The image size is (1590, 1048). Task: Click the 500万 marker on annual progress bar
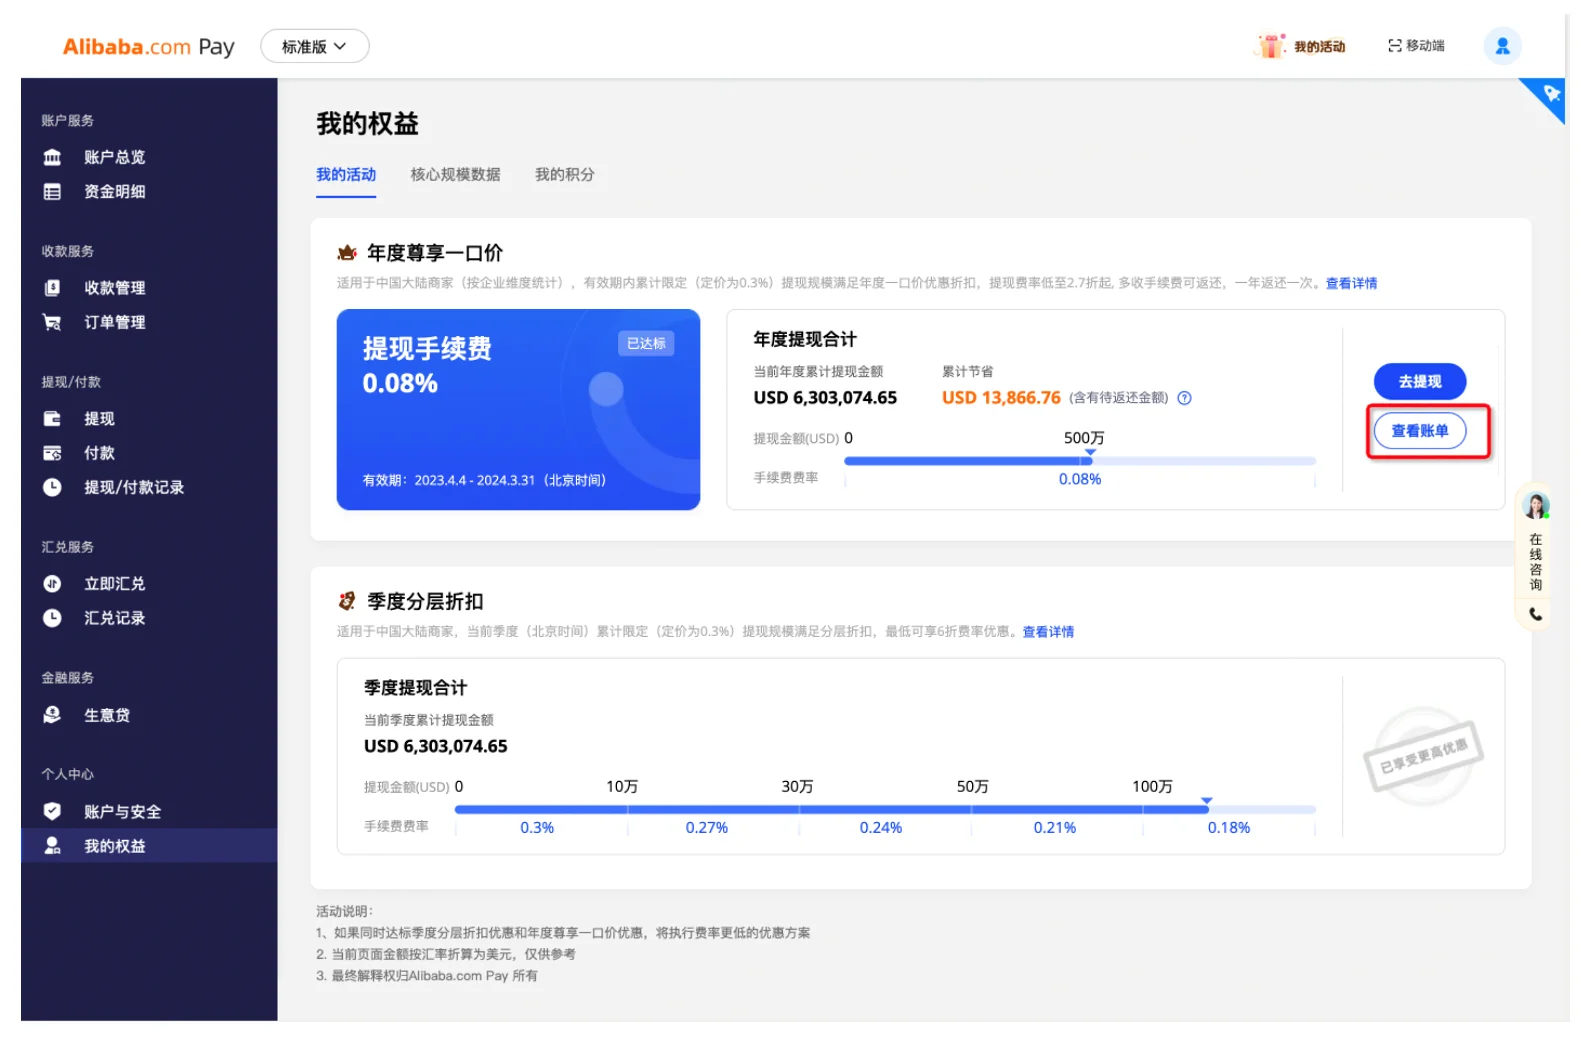[1089, 454]
